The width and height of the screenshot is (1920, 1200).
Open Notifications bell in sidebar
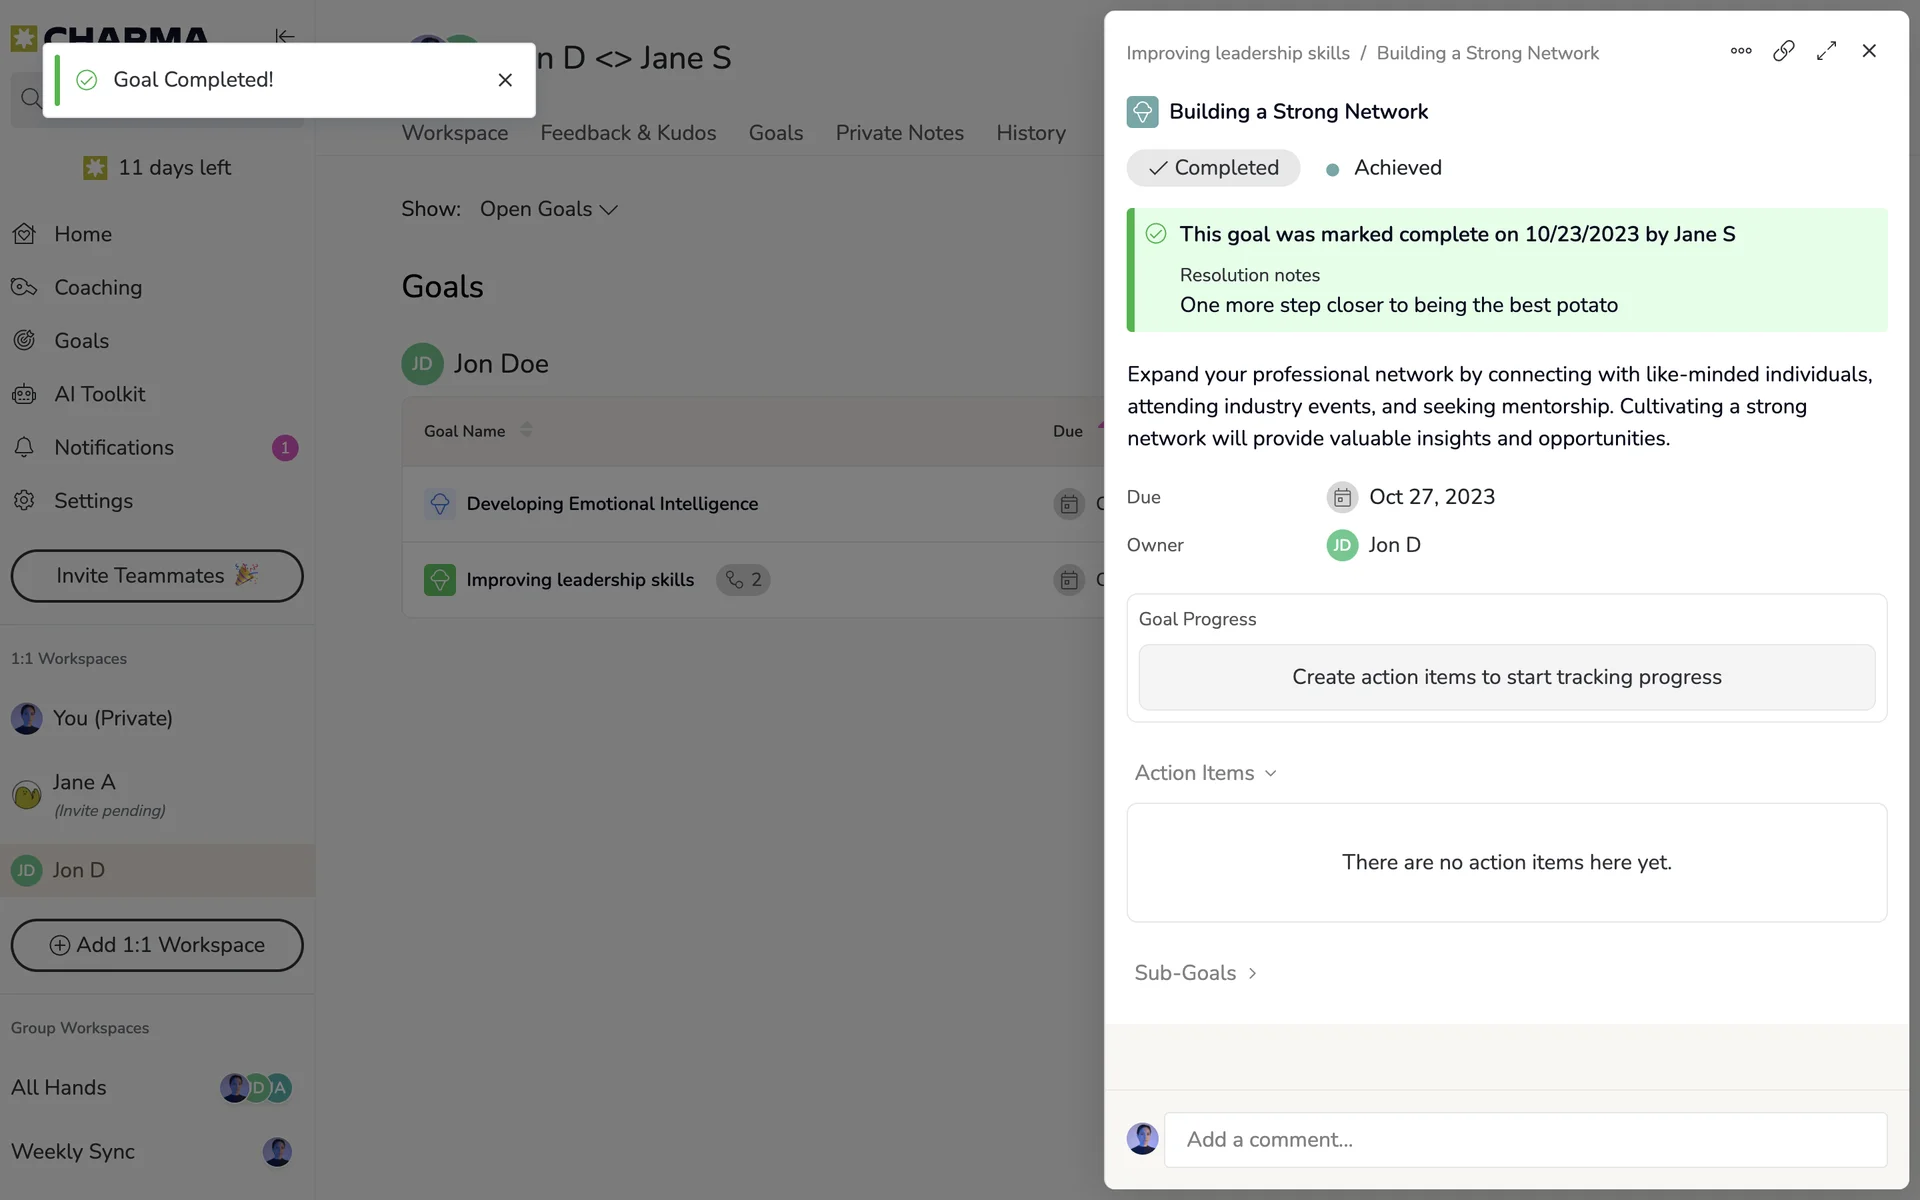pyautogui.click(x=24, y=447)
